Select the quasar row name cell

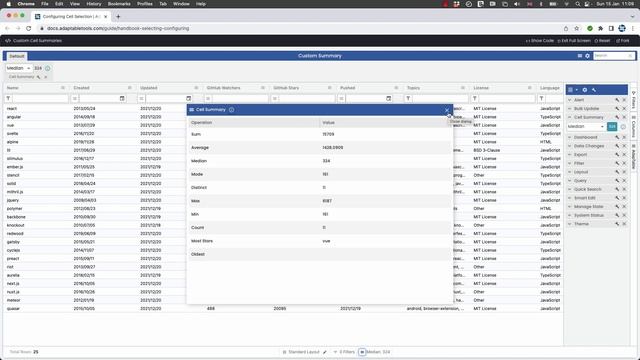37,309
